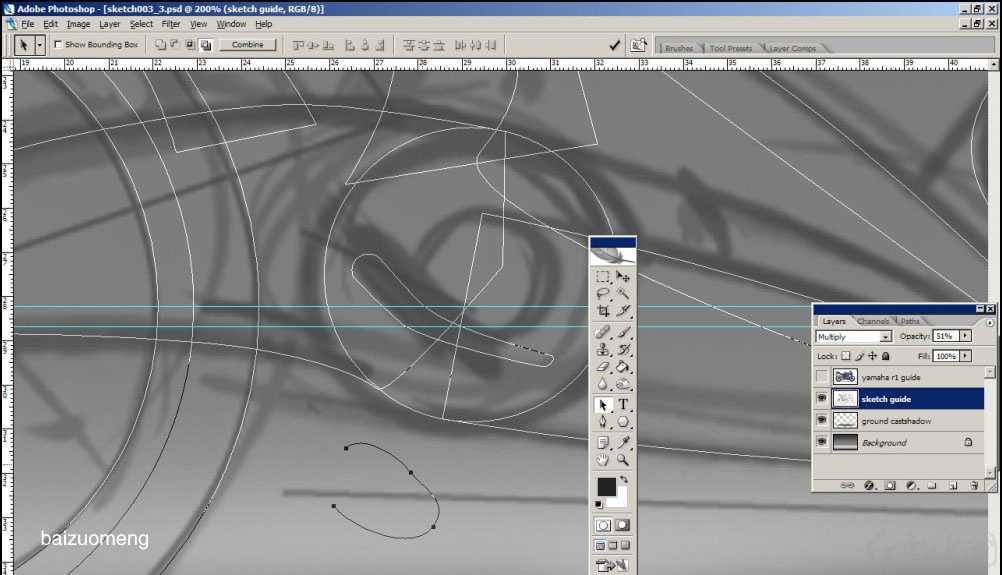Select the Hand tool
The image size is (1002, 575).
coord(602,460)
